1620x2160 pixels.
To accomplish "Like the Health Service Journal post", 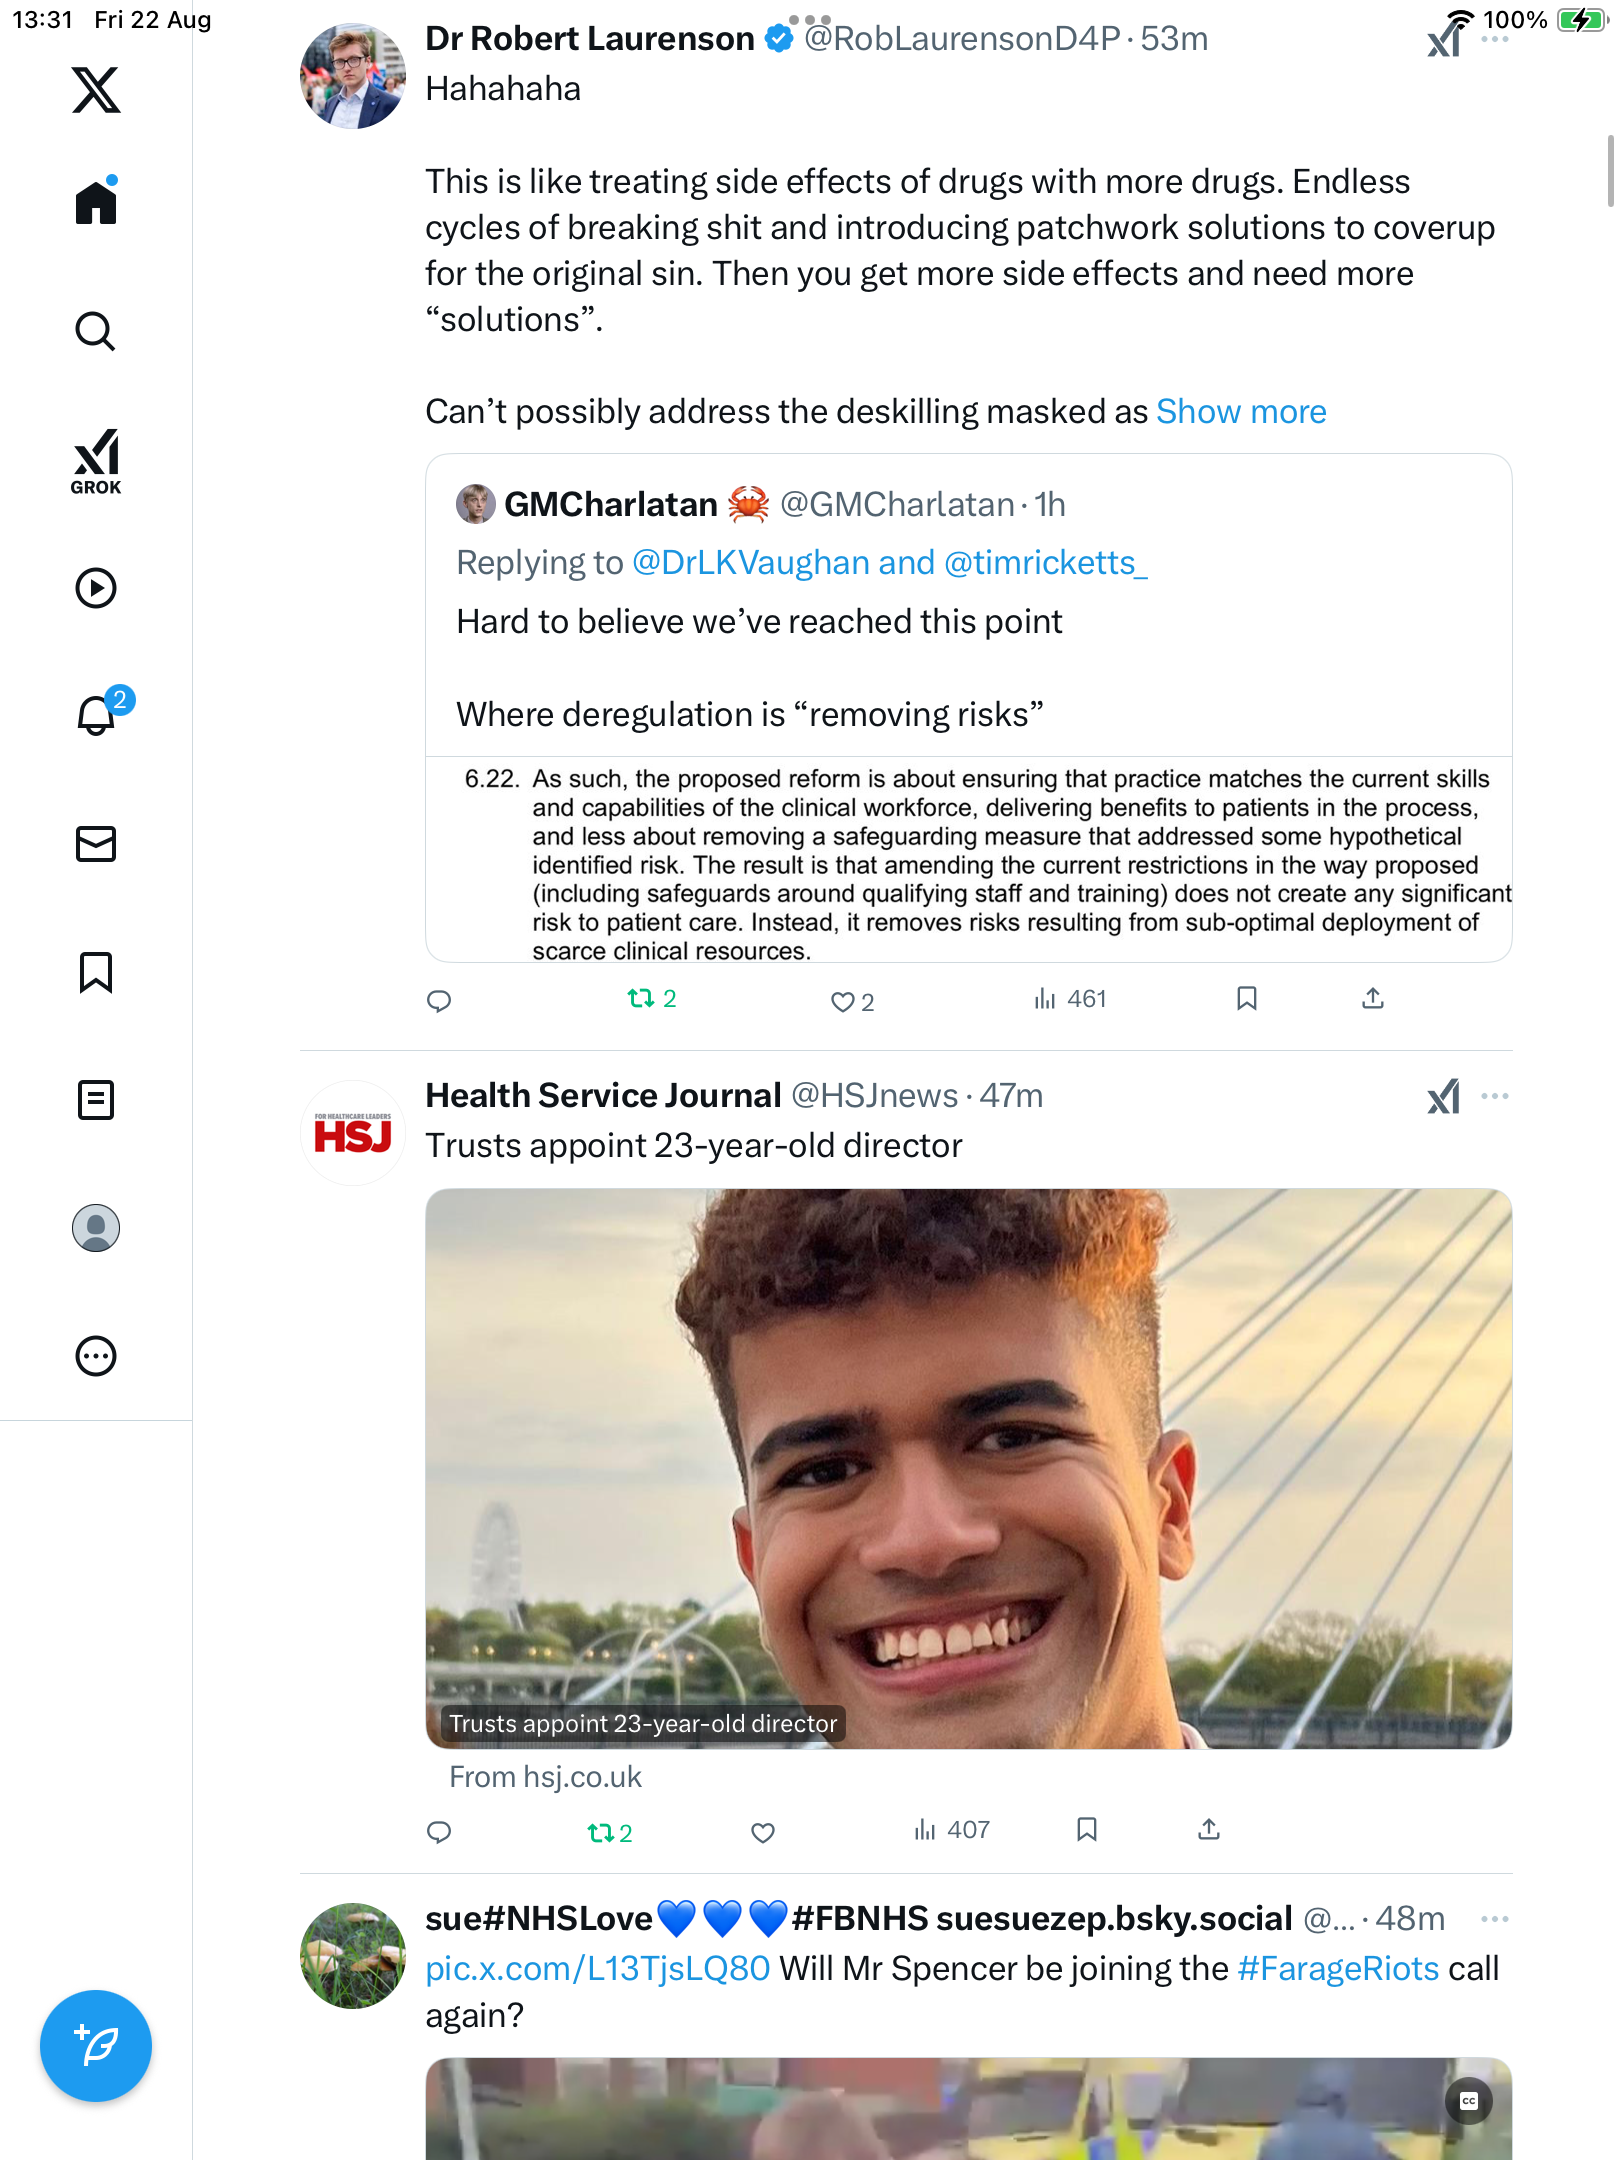I will (763, 1832).
